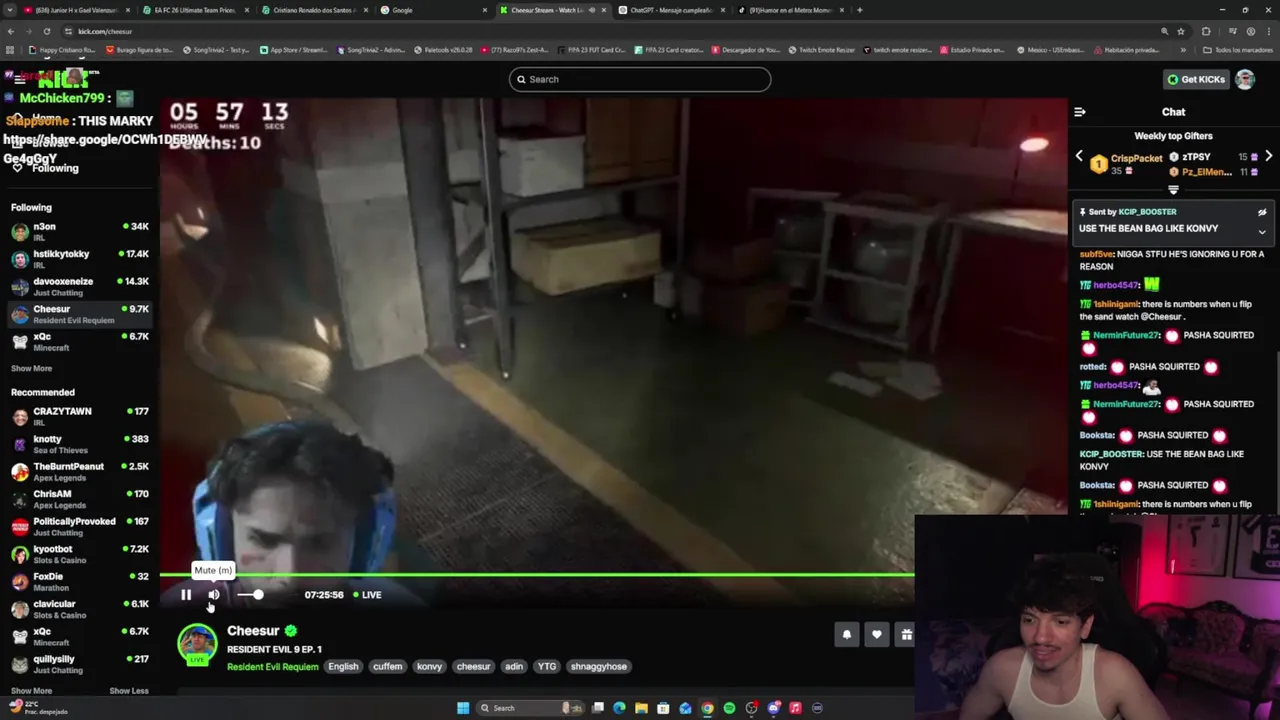Switch to EA FC 26 Ultimate Team tab
1280x720 pixels.
[195, 10]
